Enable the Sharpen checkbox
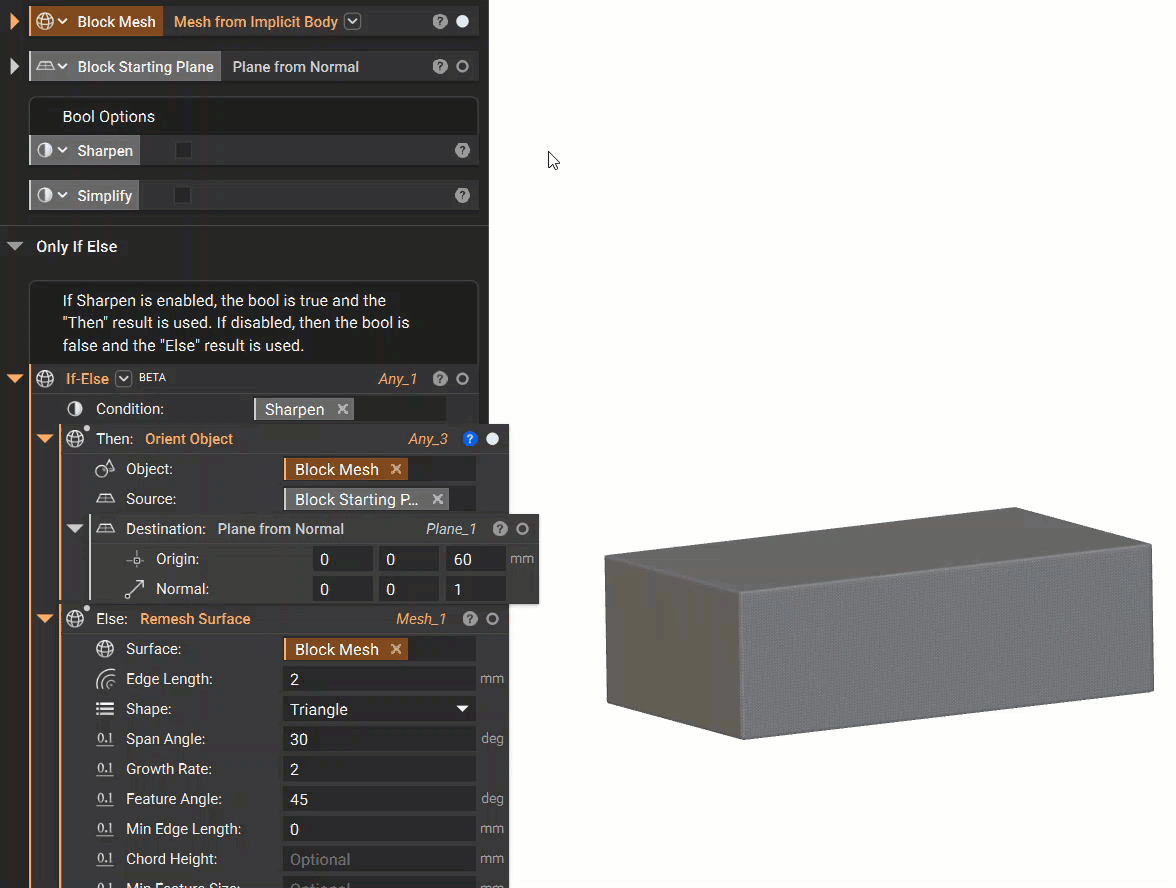The height and width of the screenshot is (888, 1176). (x=183, y=151)
